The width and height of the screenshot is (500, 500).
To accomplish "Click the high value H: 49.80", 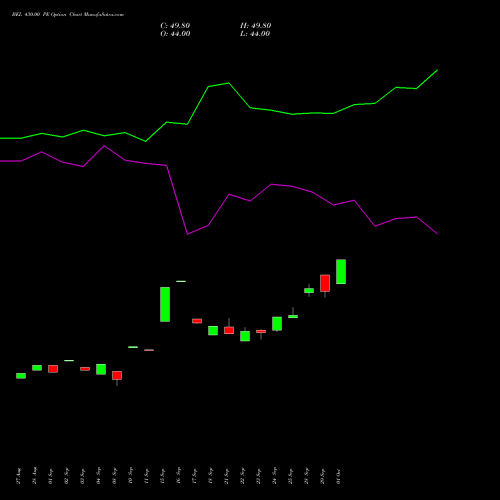I will pos(256,26).
